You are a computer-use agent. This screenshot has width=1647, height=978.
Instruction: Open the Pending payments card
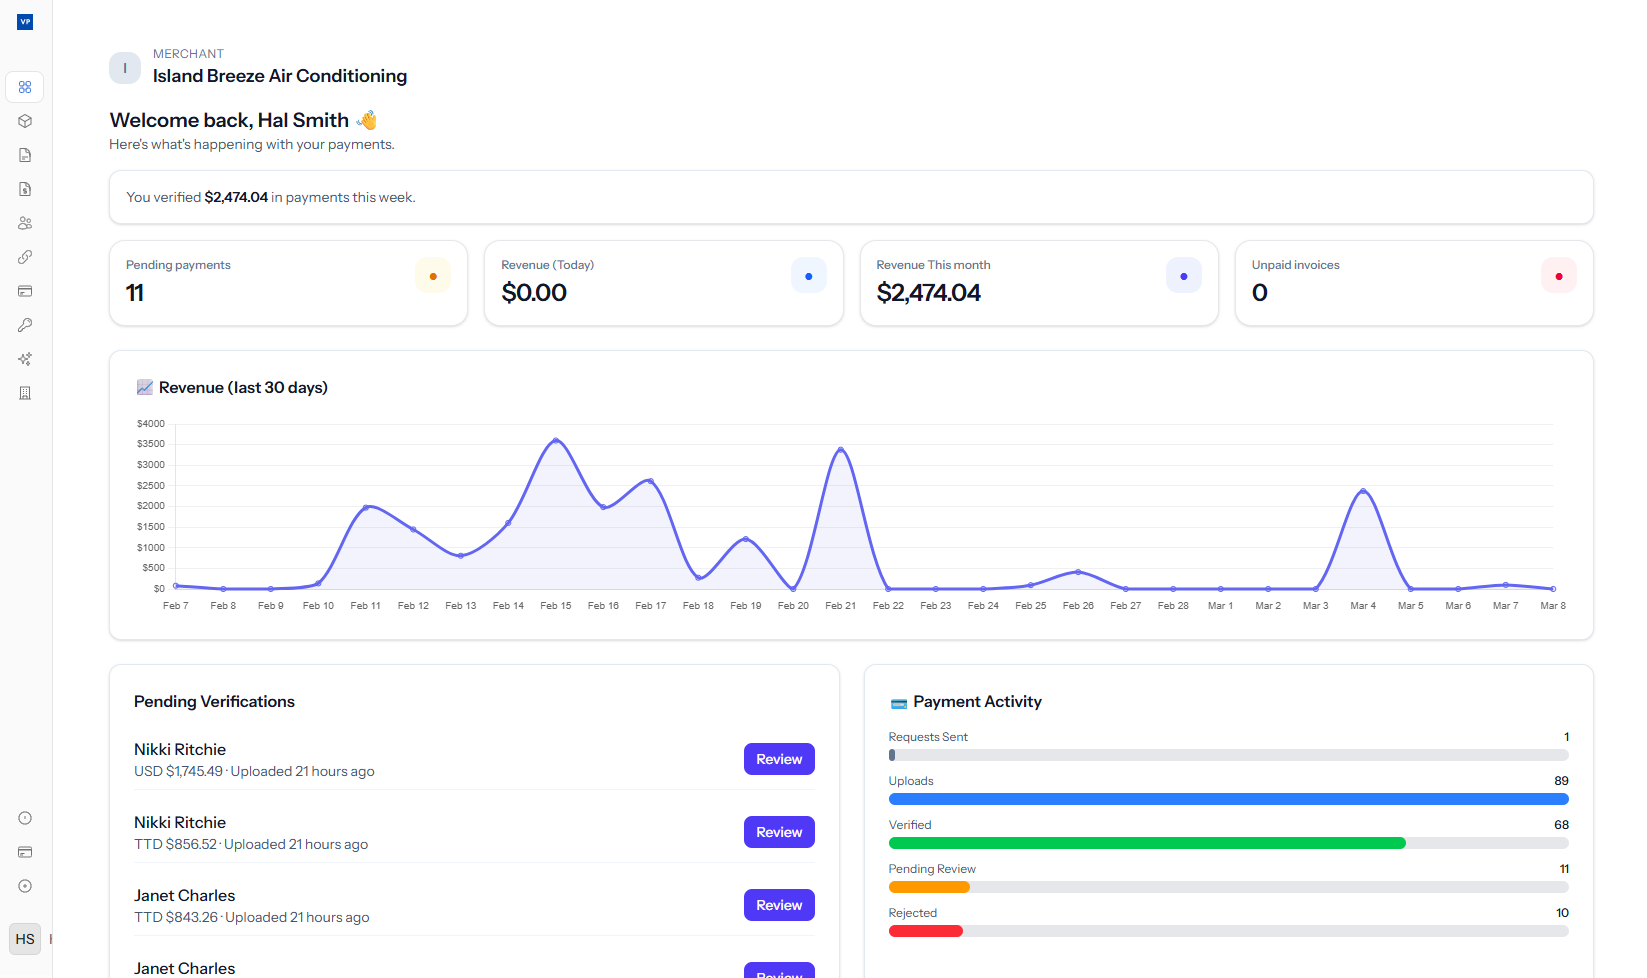coord(288,283)
